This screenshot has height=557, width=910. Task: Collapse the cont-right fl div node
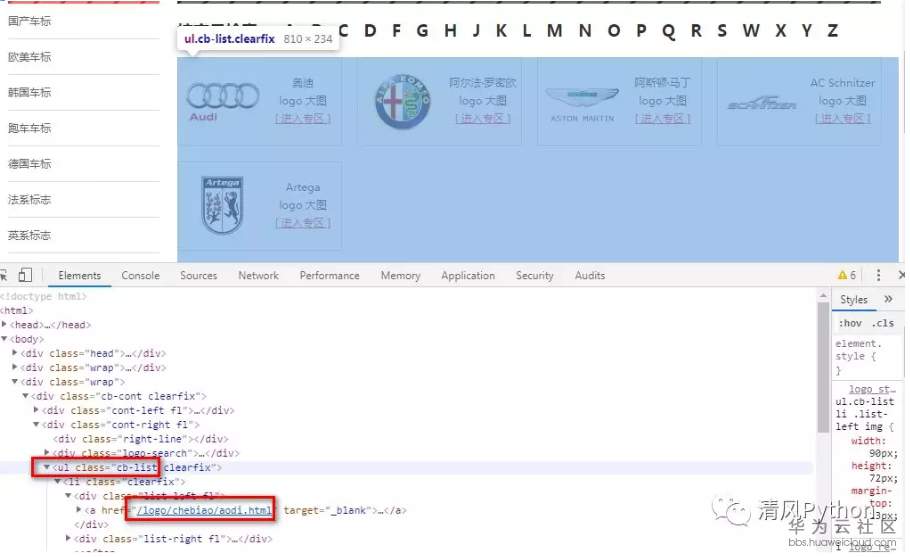[x=36, y=425]
